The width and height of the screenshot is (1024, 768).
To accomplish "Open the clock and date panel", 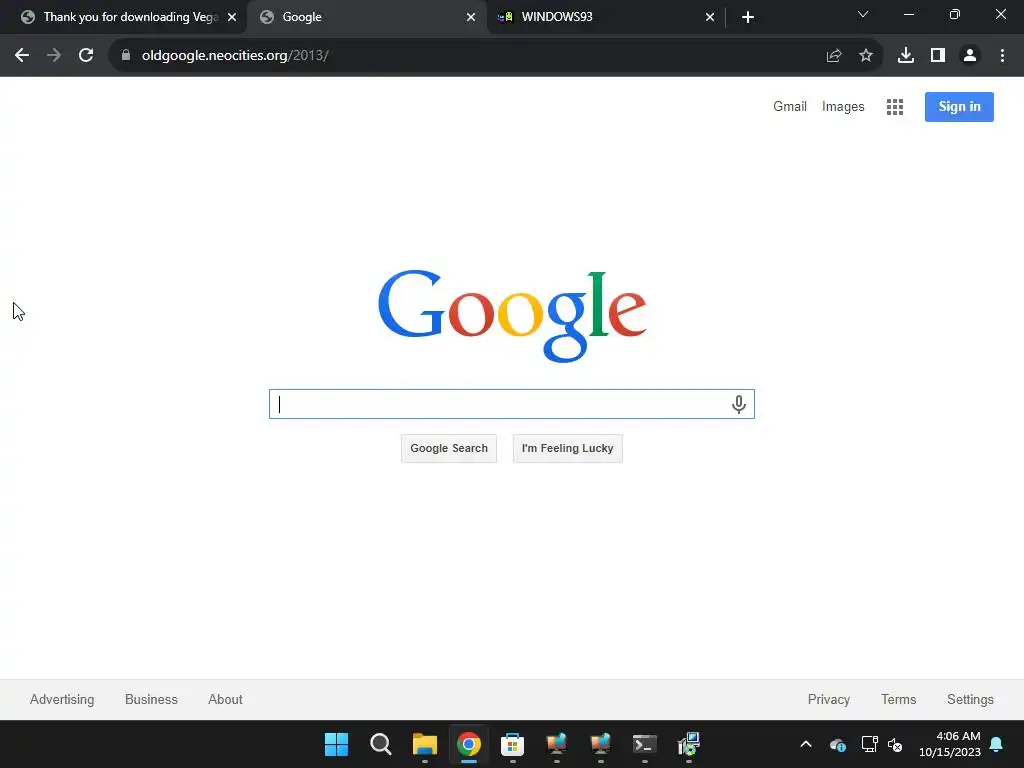I will (950, 744).
